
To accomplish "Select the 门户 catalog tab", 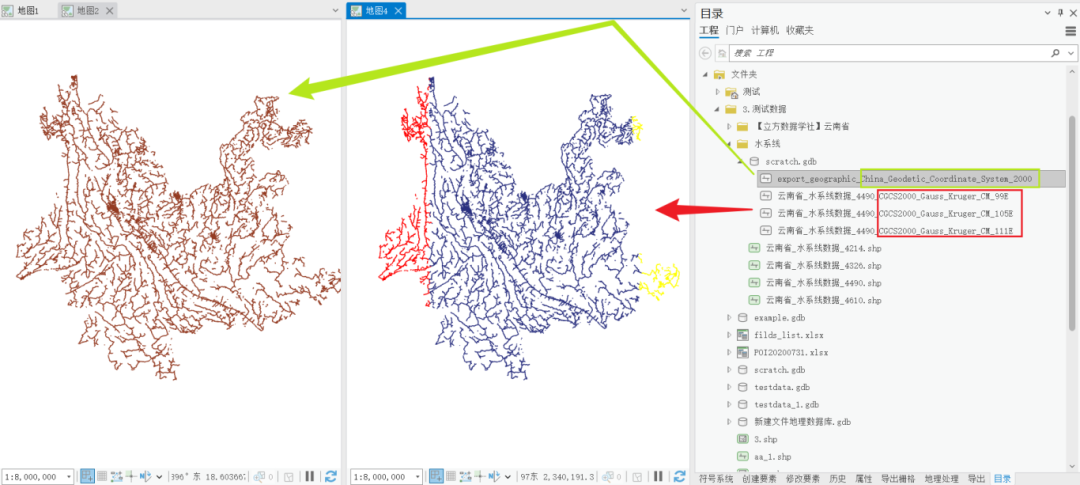I will click(x=734, y=30).
